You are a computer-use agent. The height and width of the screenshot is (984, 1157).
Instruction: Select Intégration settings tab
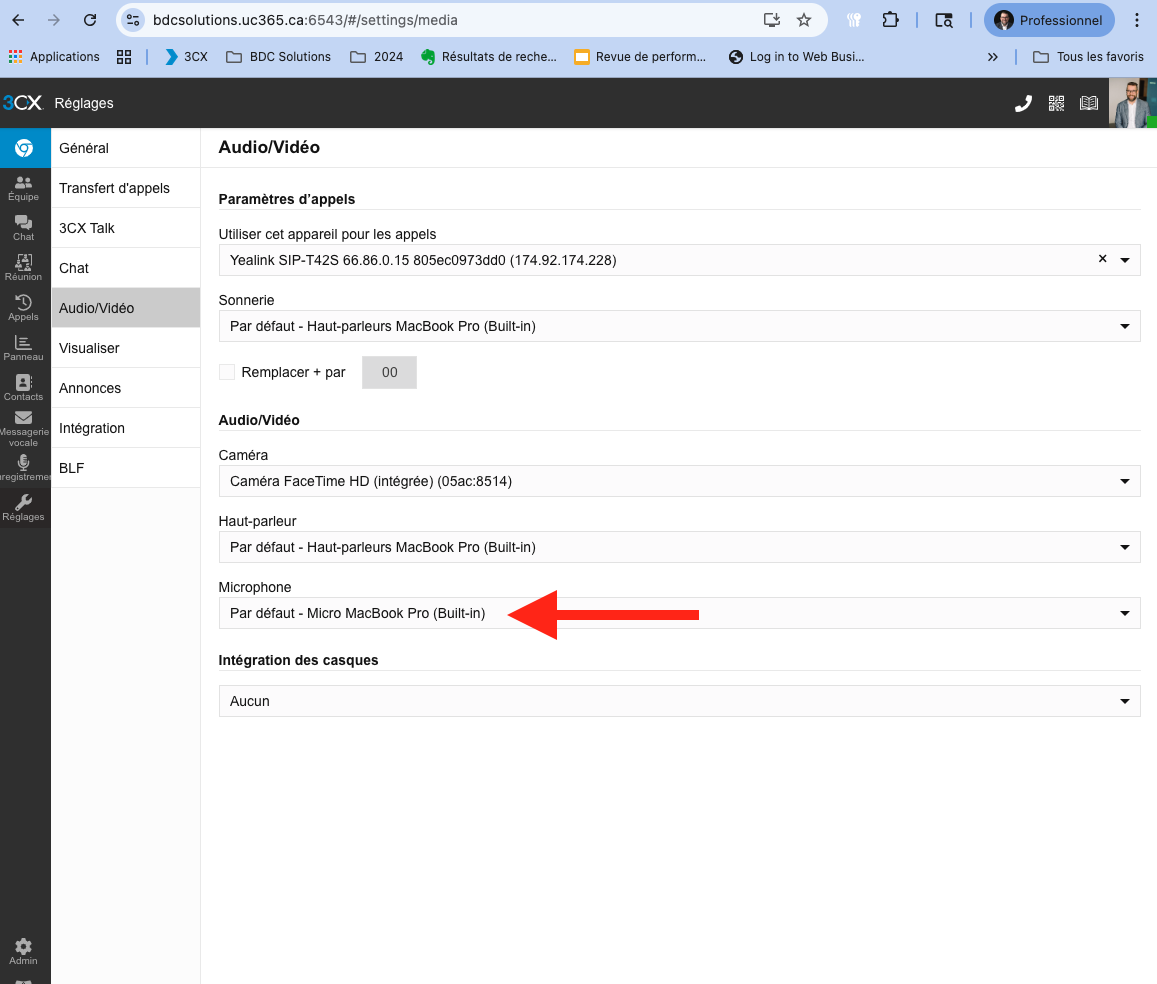pos(125,428)
